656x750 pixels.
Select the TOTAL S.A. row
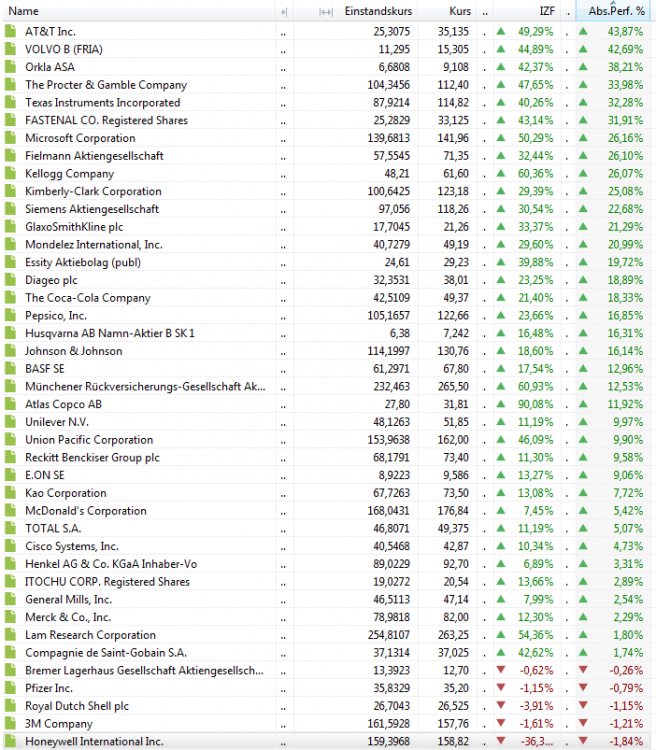[328, 528]
